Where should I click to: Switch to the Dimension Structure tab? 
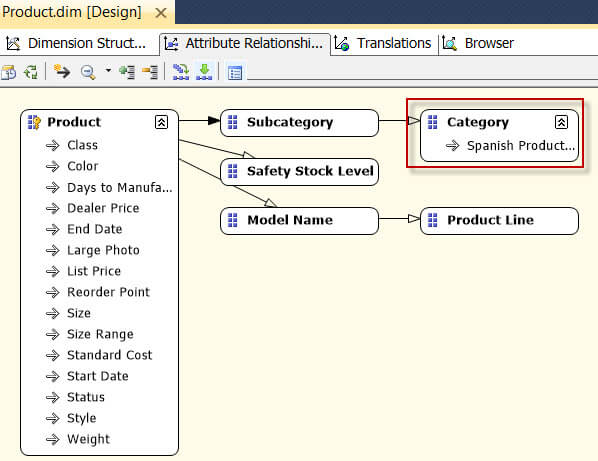coord(76,43)
